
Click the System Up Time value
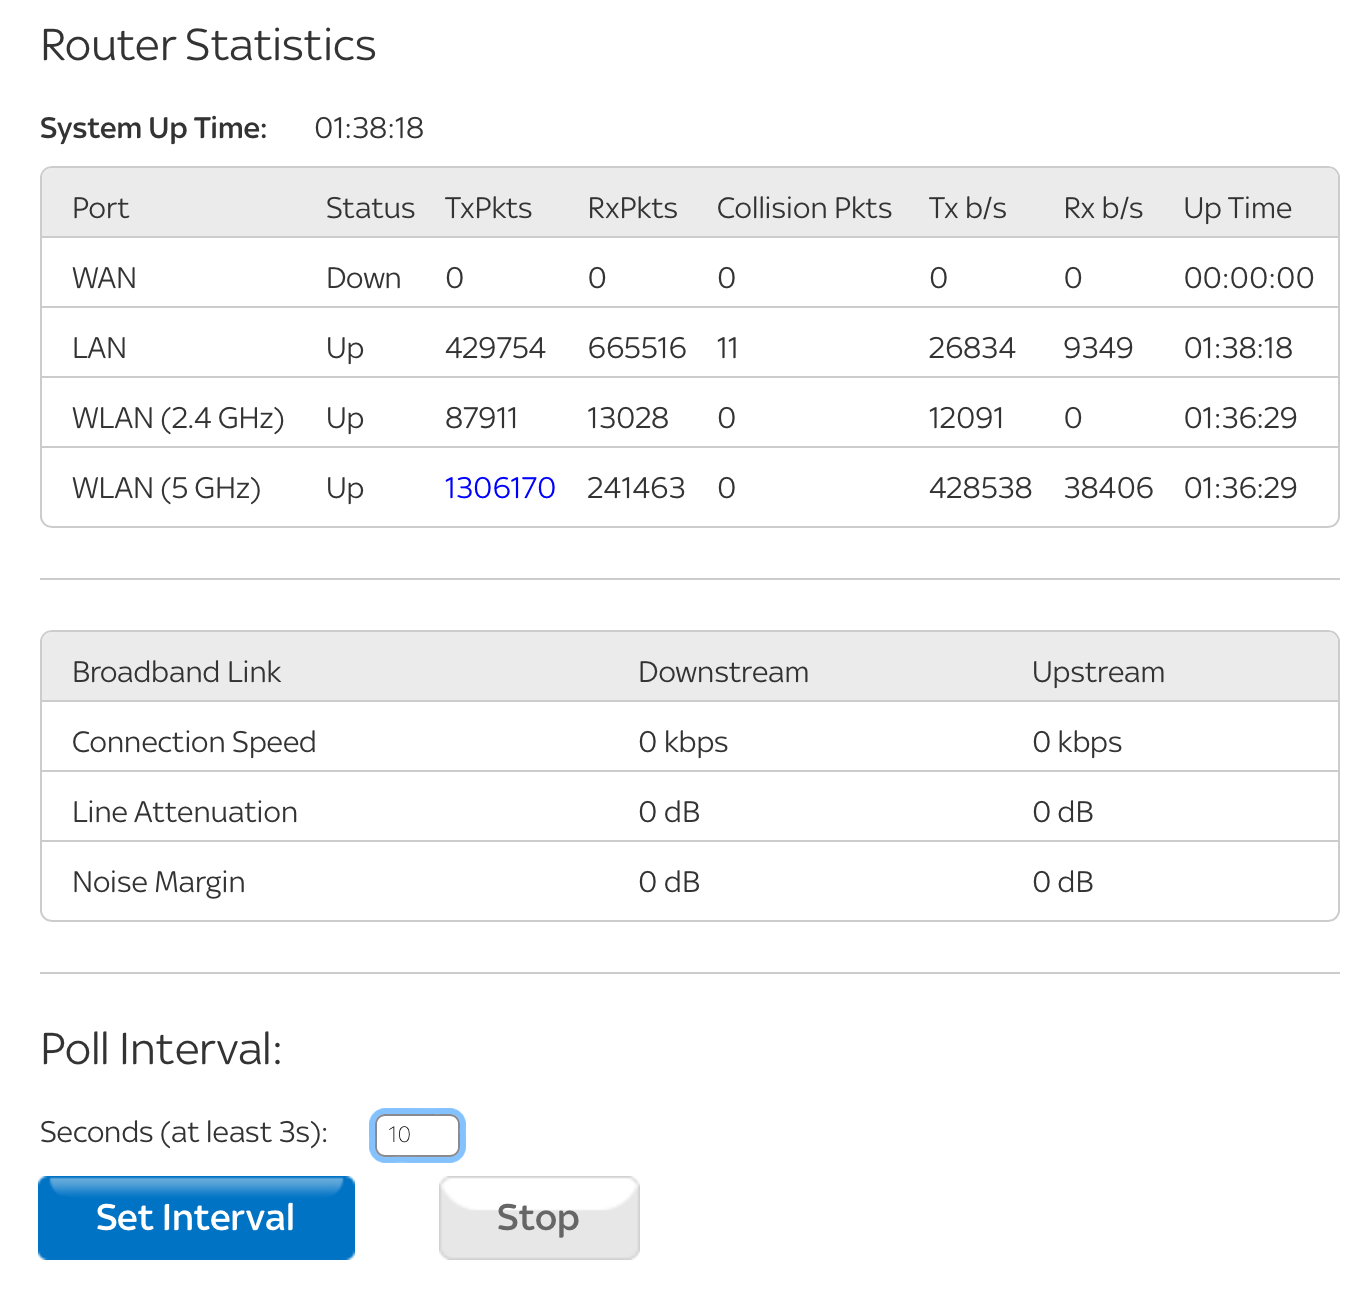click(369, 128)
